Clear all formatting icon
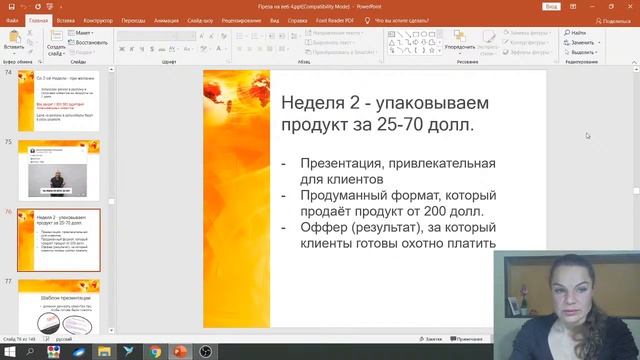 coord(224,36)
